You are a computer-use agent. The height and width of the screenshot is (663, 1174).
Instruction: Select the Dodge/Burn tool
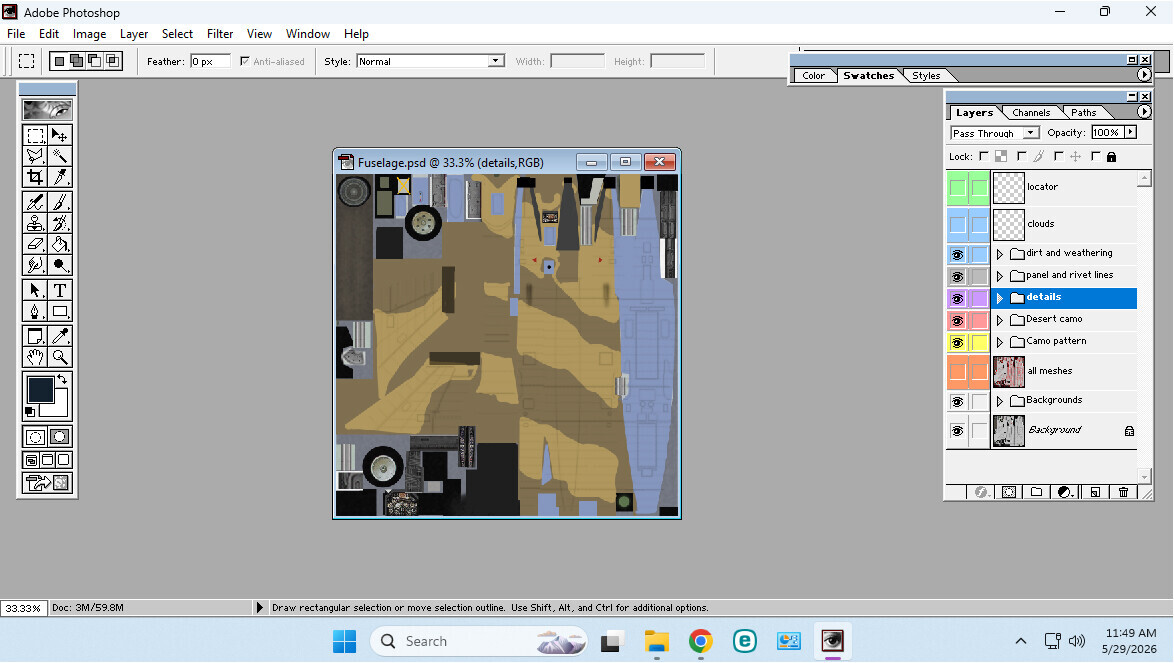[60, 265]
